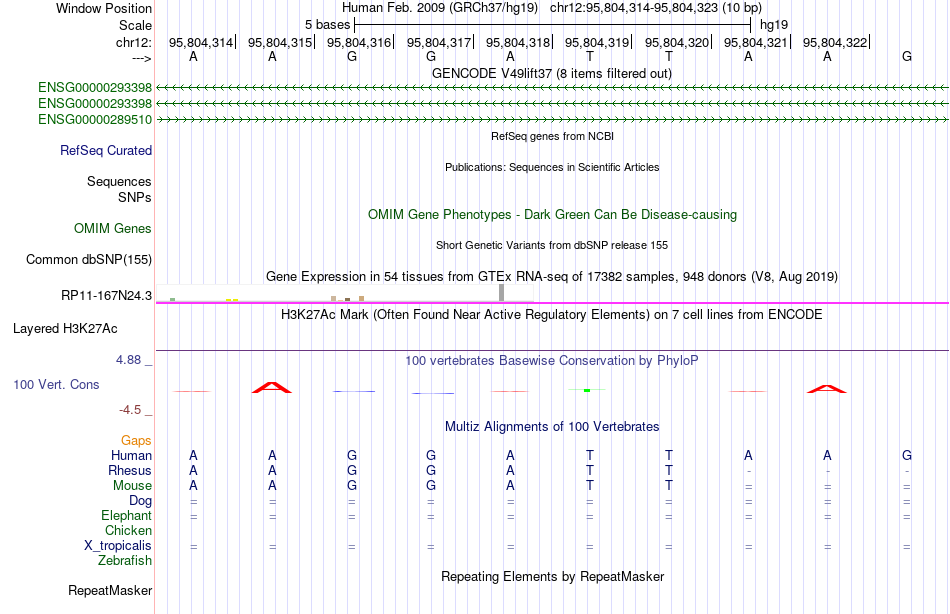Open Multiz Alignments of 100 Vertebrates title
This screenshot has width=950, height=614.
coord(552,427)
